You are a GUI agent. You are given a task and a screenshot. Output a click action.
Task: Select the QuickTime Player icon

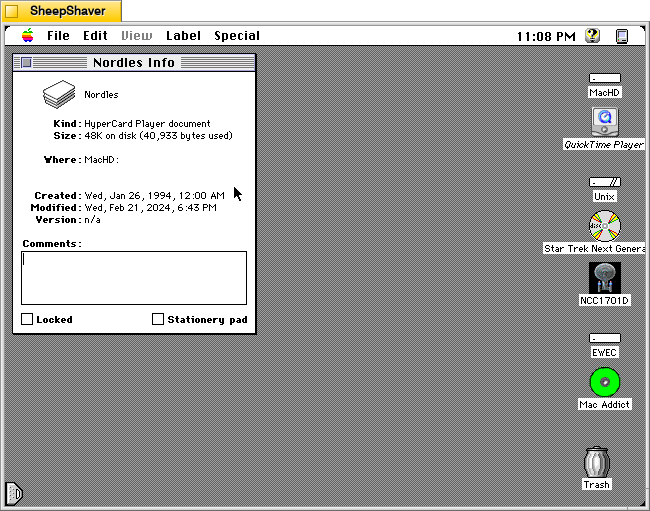pos(605,122)
